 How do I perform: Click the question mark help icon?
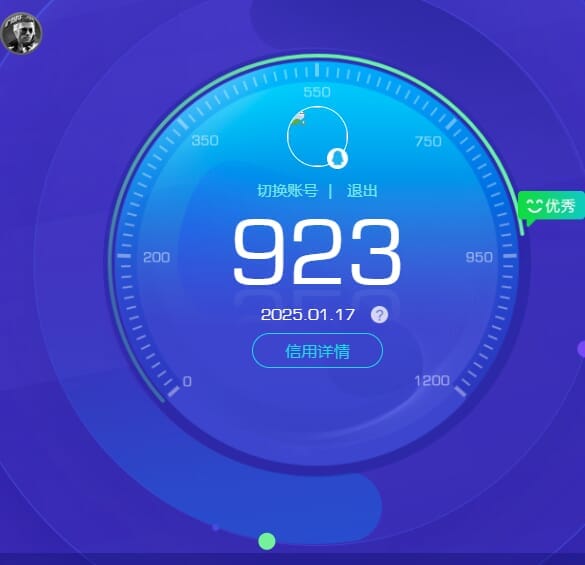pos(379,315)
